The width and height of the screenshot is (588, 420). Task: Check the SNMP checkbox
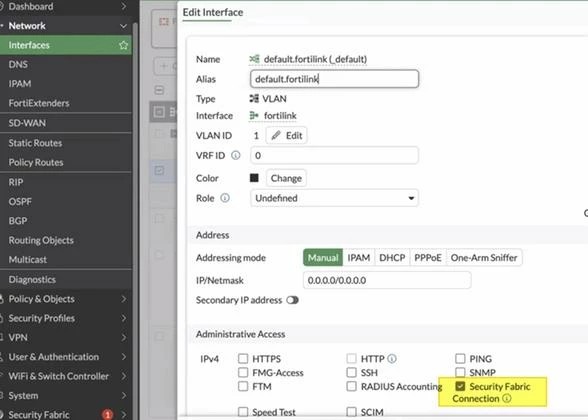pos(460,372)
